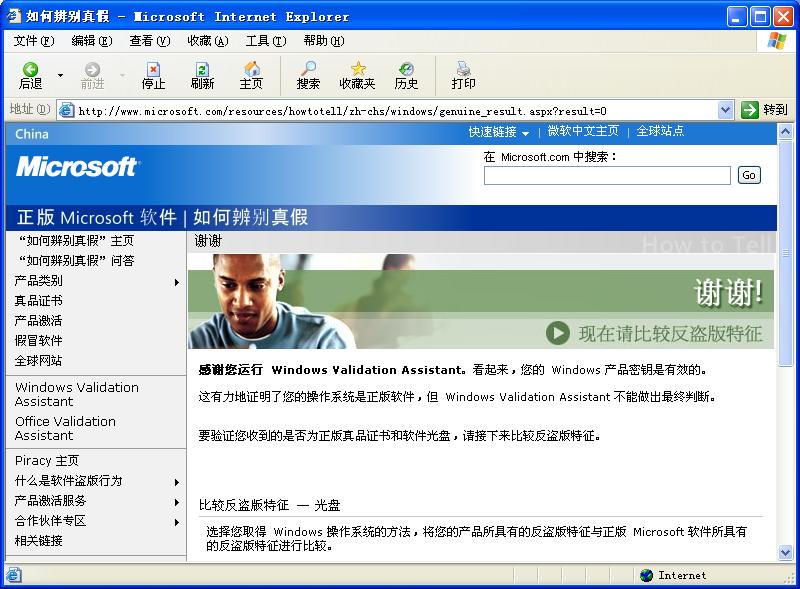Click the Back (后退) toolbar icon
The width and height of the screenshot is (800, 589).
tap(31, 69)
